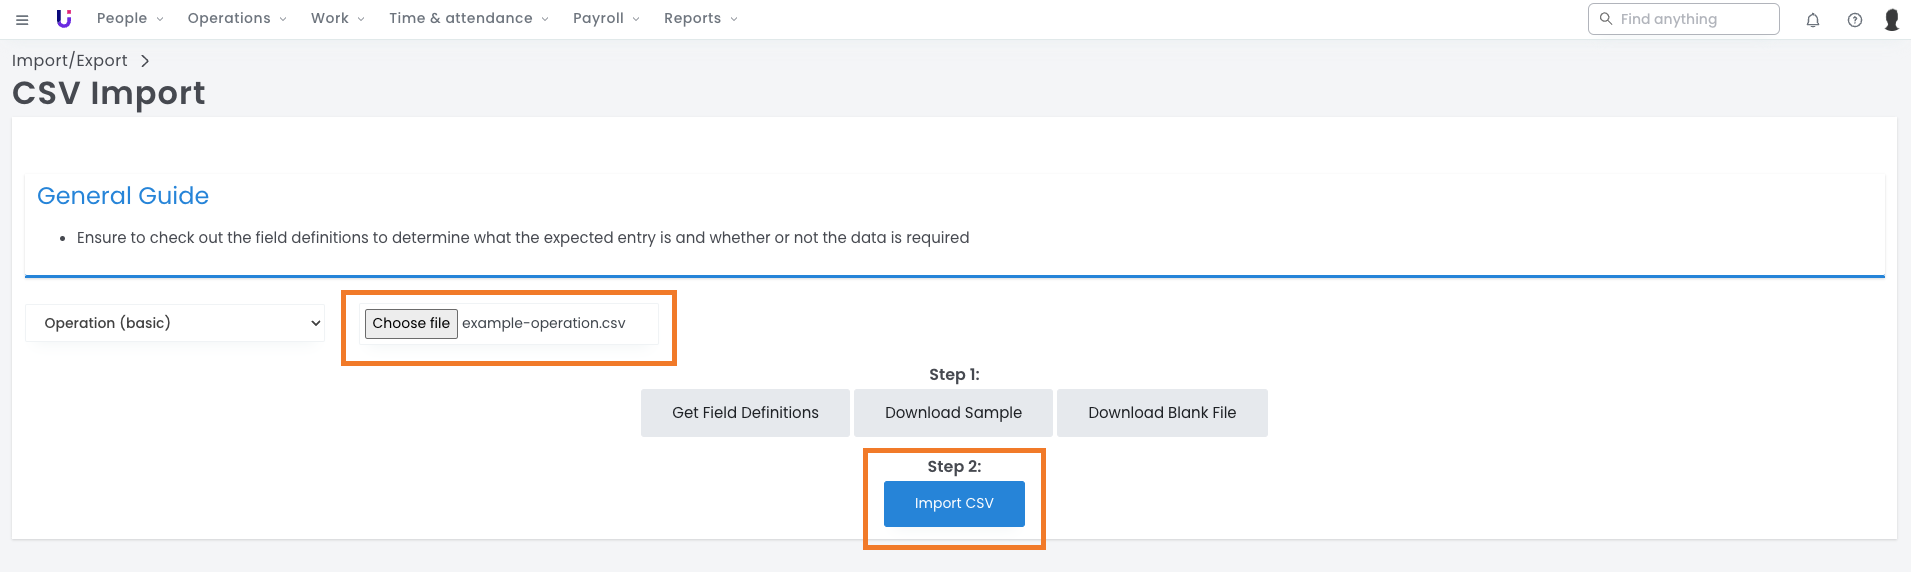Click into the Find anything search field
1911x572 pixels.
pyautogui.click(x=1692, y=19)
